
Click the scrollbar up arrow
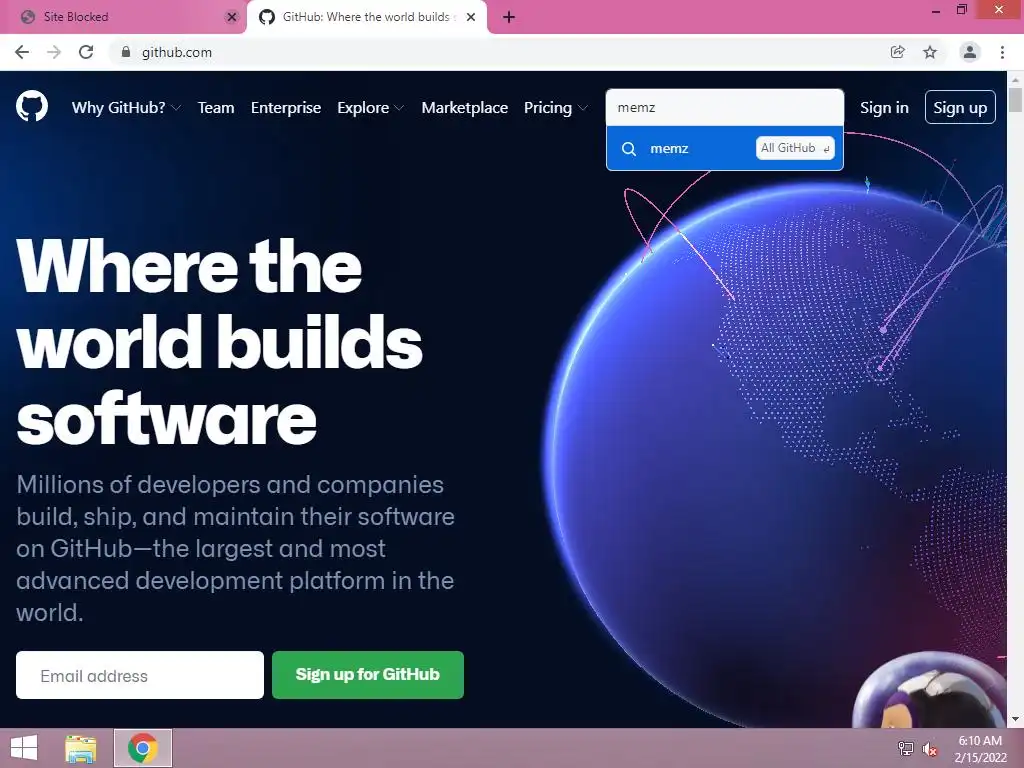click(1015, 79)
